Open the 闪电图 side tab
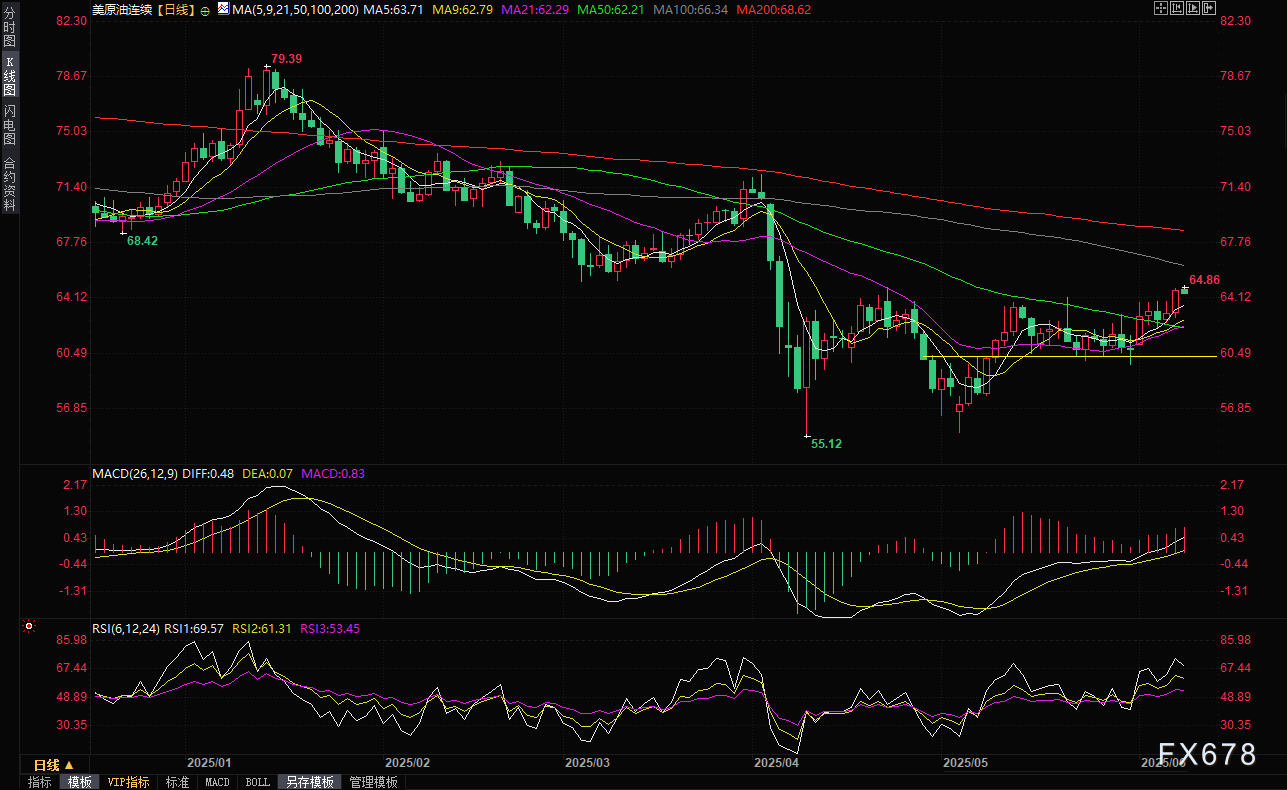This screenshot has height=790, width=1287. coord(9,124)
